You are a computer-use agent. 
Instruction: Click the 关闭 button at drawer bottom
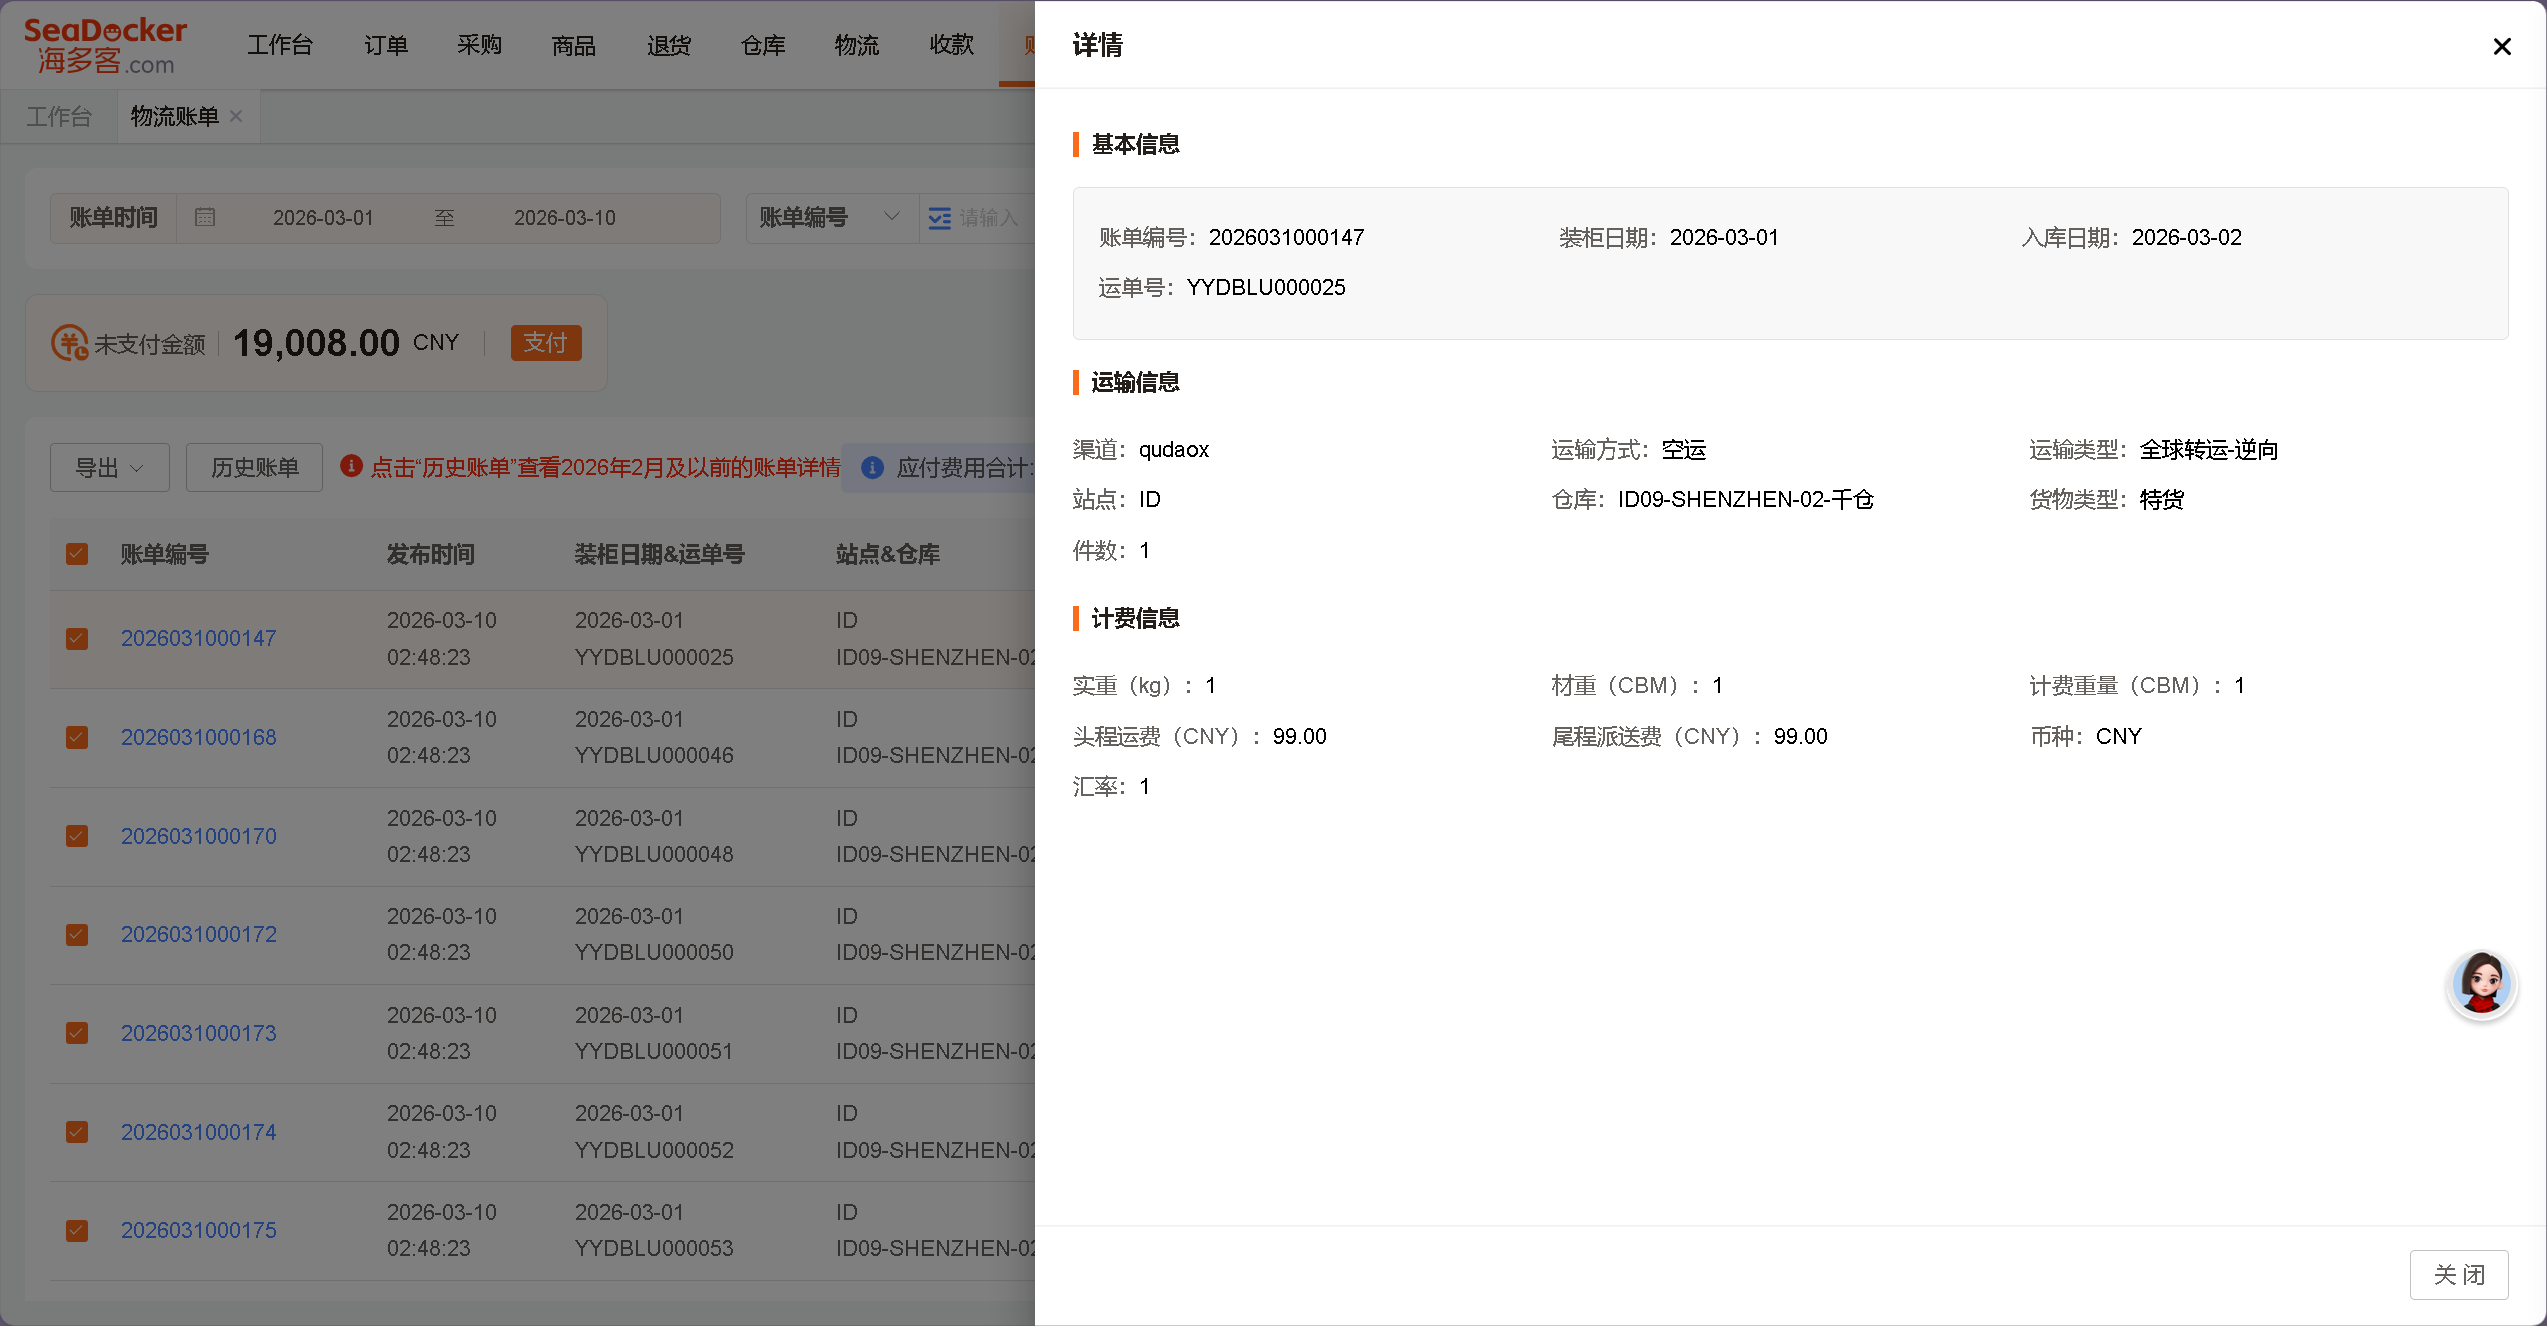point(2459,1274)
